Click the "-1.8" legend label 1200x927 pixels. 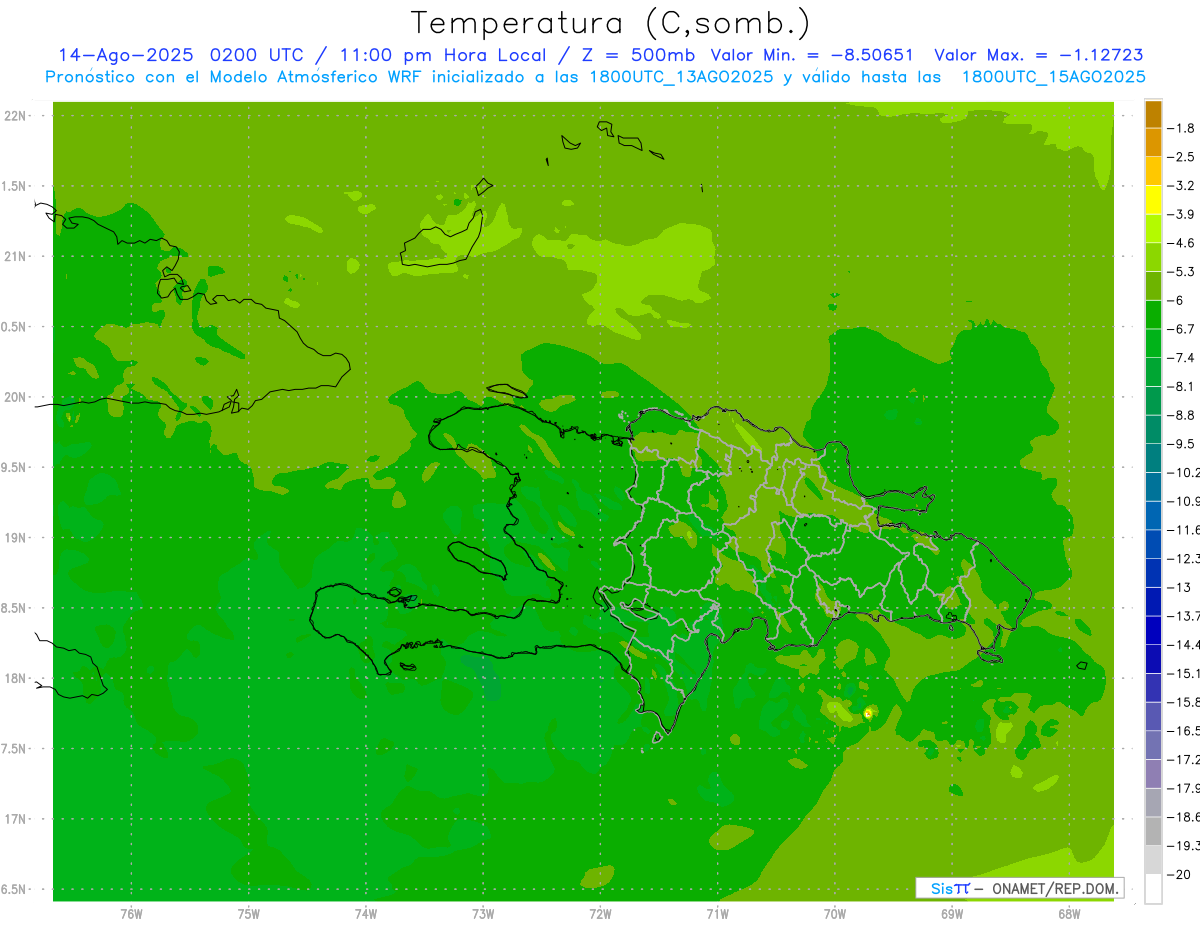[x=1183, y=128]
